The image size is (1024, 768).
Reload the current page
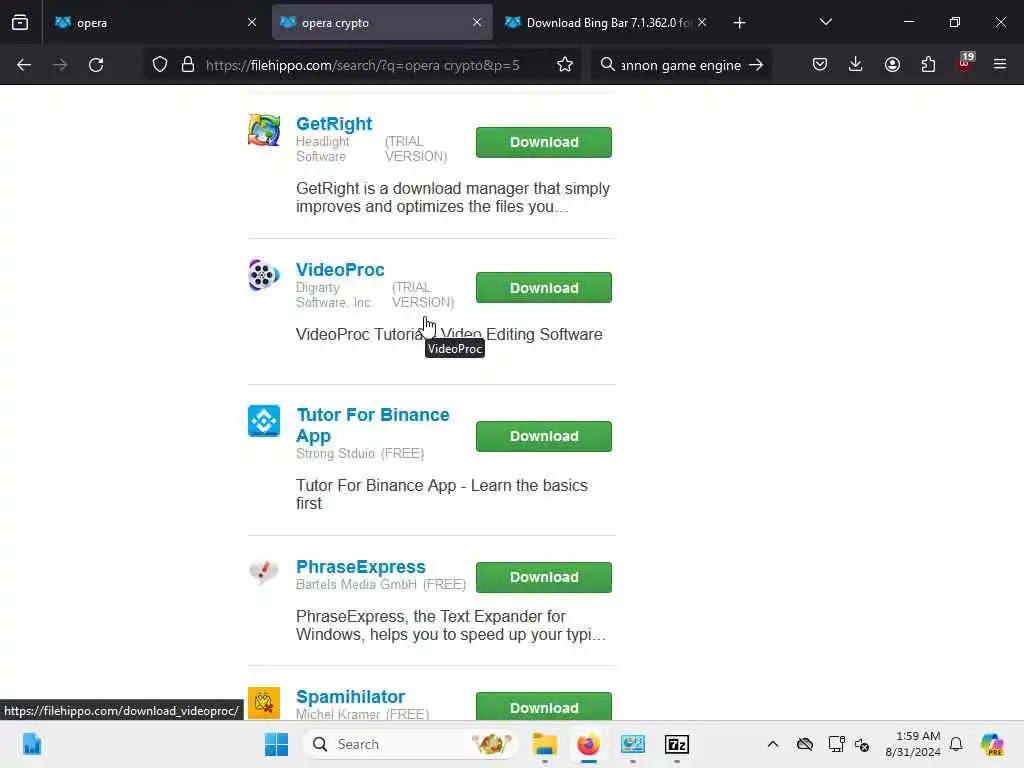pos(96,65)
